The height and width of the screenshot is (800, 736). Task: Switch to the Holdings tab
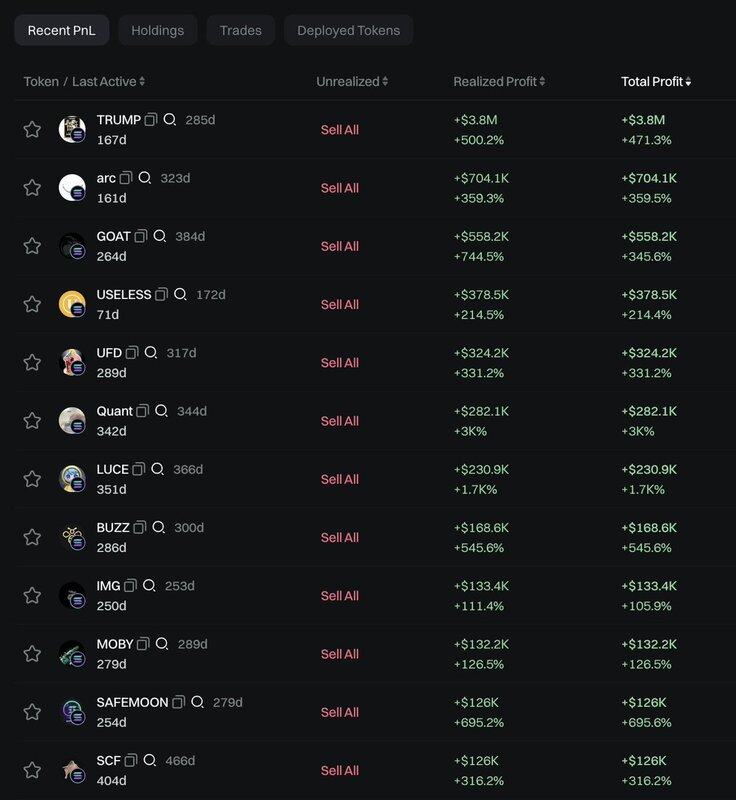click(x=157, y=30)
